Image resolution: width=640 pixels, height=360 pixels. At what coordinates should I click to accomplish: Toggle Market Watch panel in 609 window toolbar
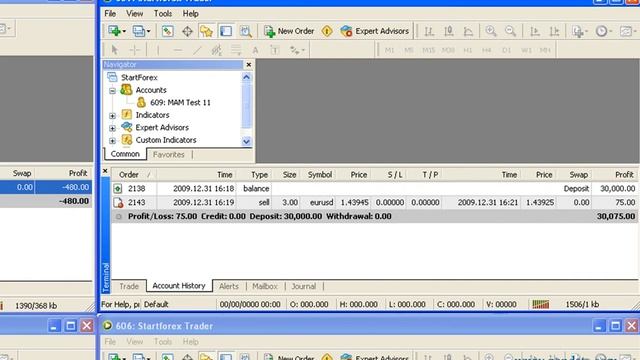pyautogui.click(x=167, y=31)
